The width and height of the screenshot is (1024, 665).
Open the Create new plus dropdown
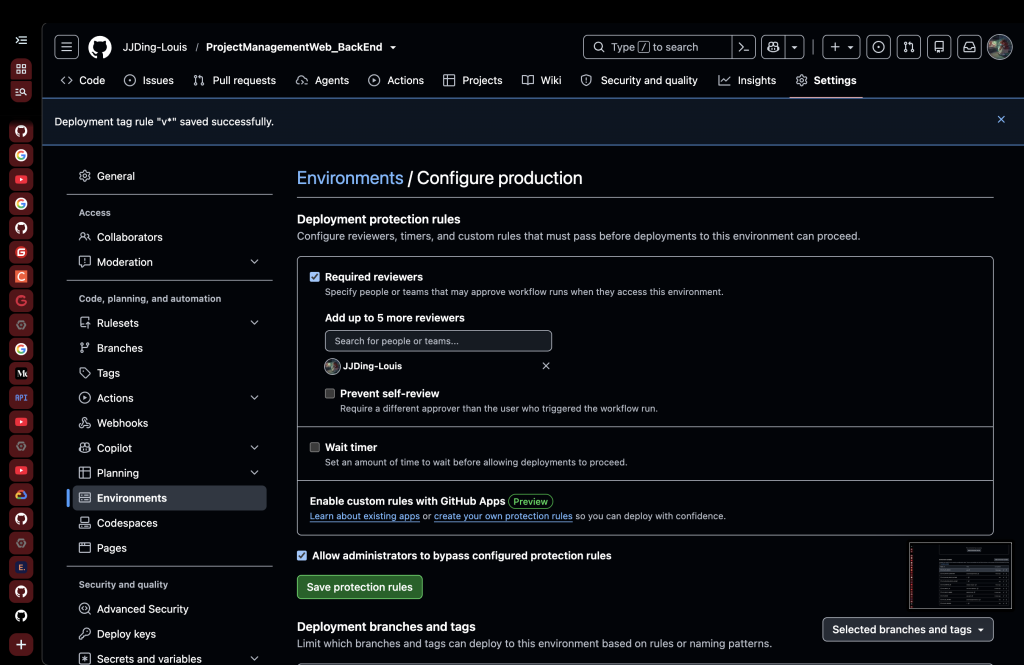click(x=841, y=47)
